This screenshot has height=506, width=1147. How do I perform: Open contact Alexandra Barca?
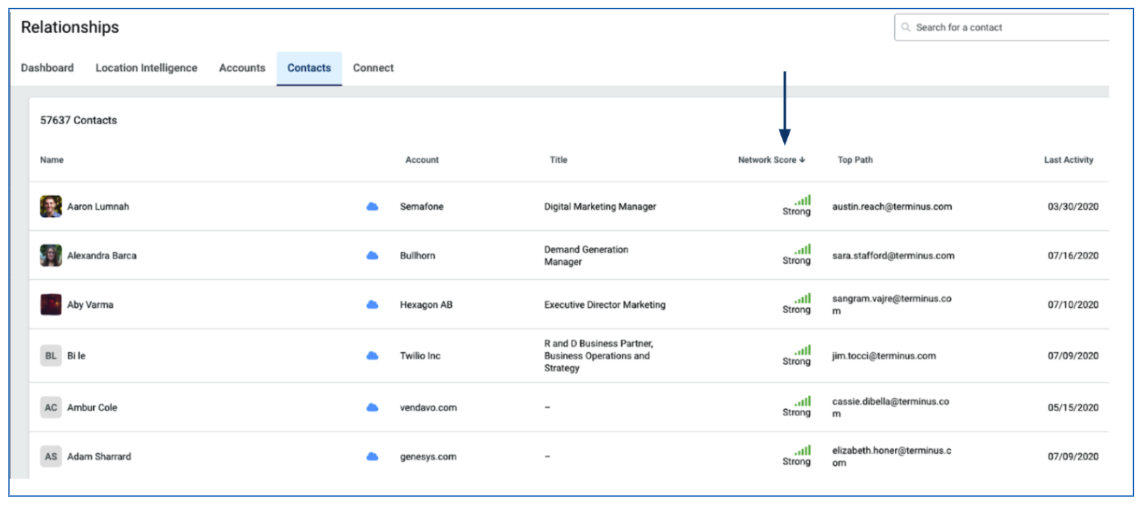tap(102, 256)
